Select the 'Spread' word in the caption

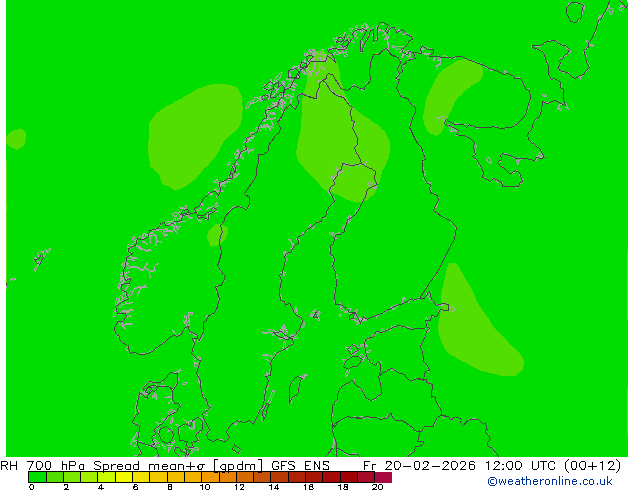116,466
